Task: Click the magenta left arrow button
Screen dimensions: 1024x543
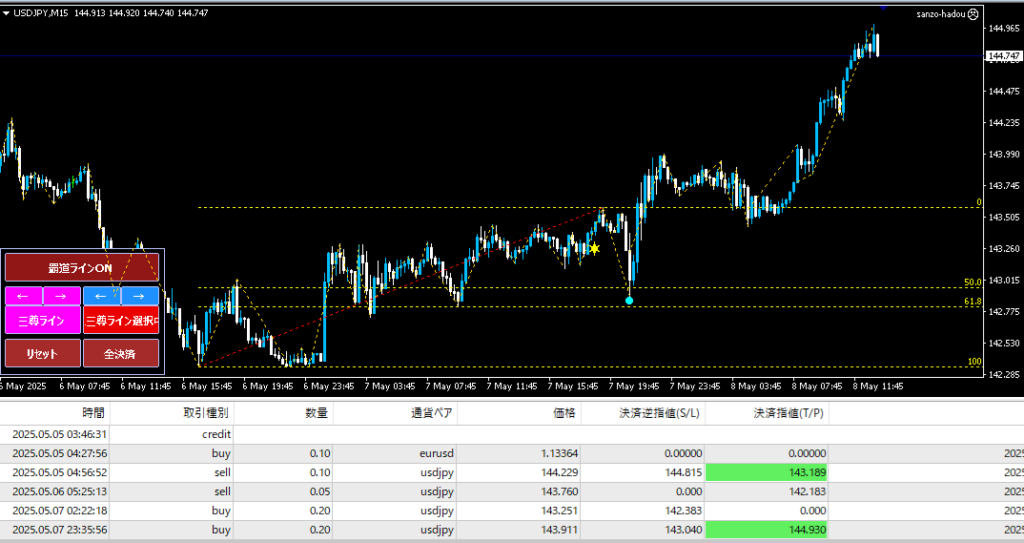Action: (x=24, y=296)
